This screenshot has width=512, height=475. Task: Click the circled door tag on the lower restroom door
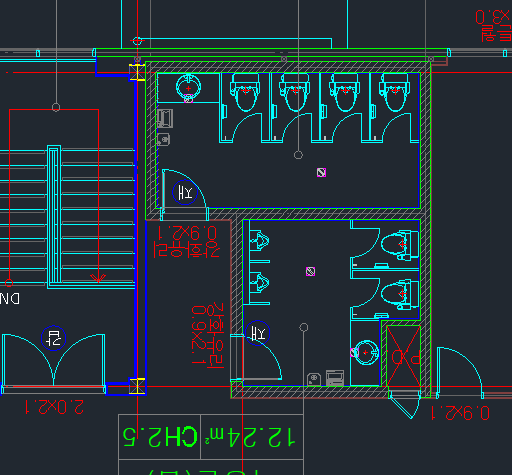[x=257, y=333]
